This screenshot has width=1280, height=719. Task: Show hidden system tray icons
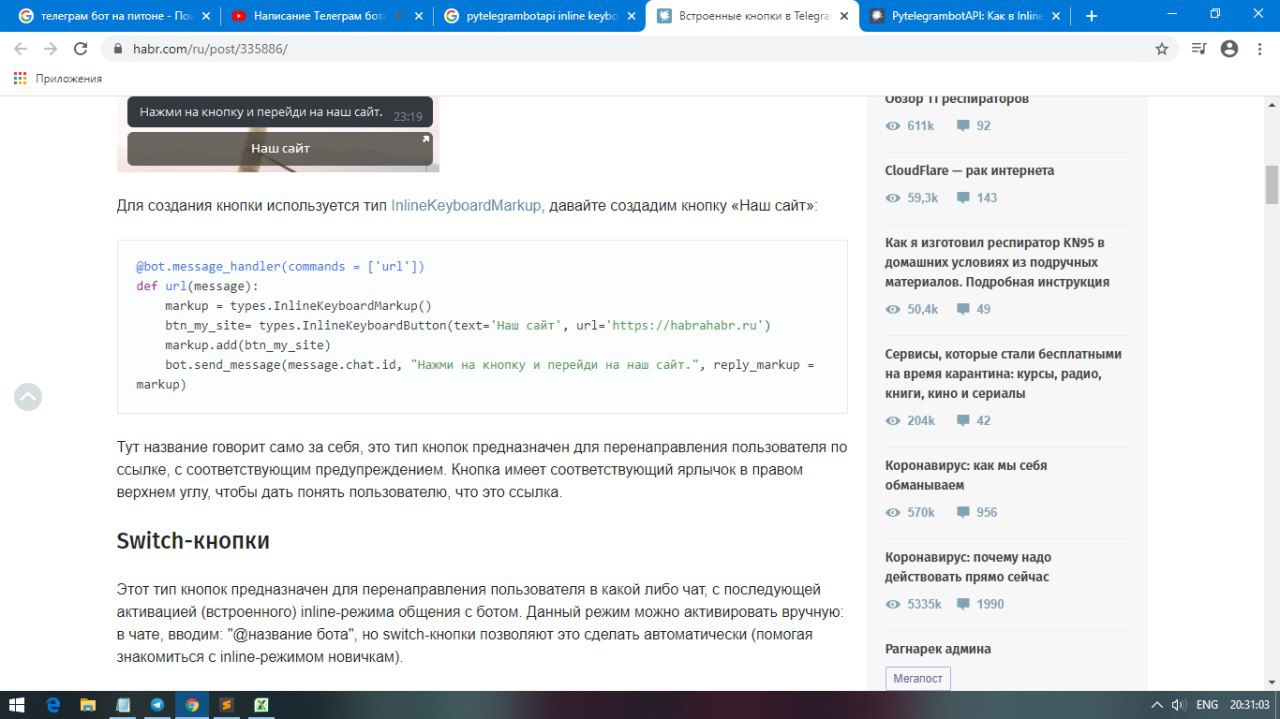tap(1157, 705)
